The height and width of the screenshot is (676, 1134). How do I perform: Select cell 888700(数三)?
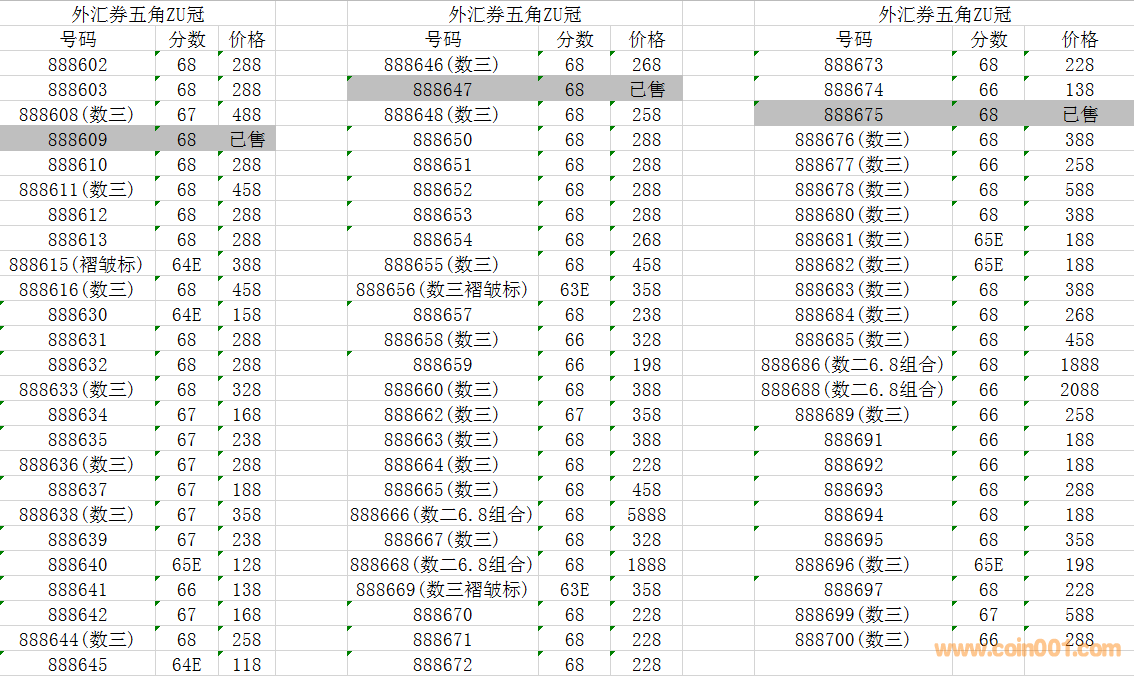[853, 640]
